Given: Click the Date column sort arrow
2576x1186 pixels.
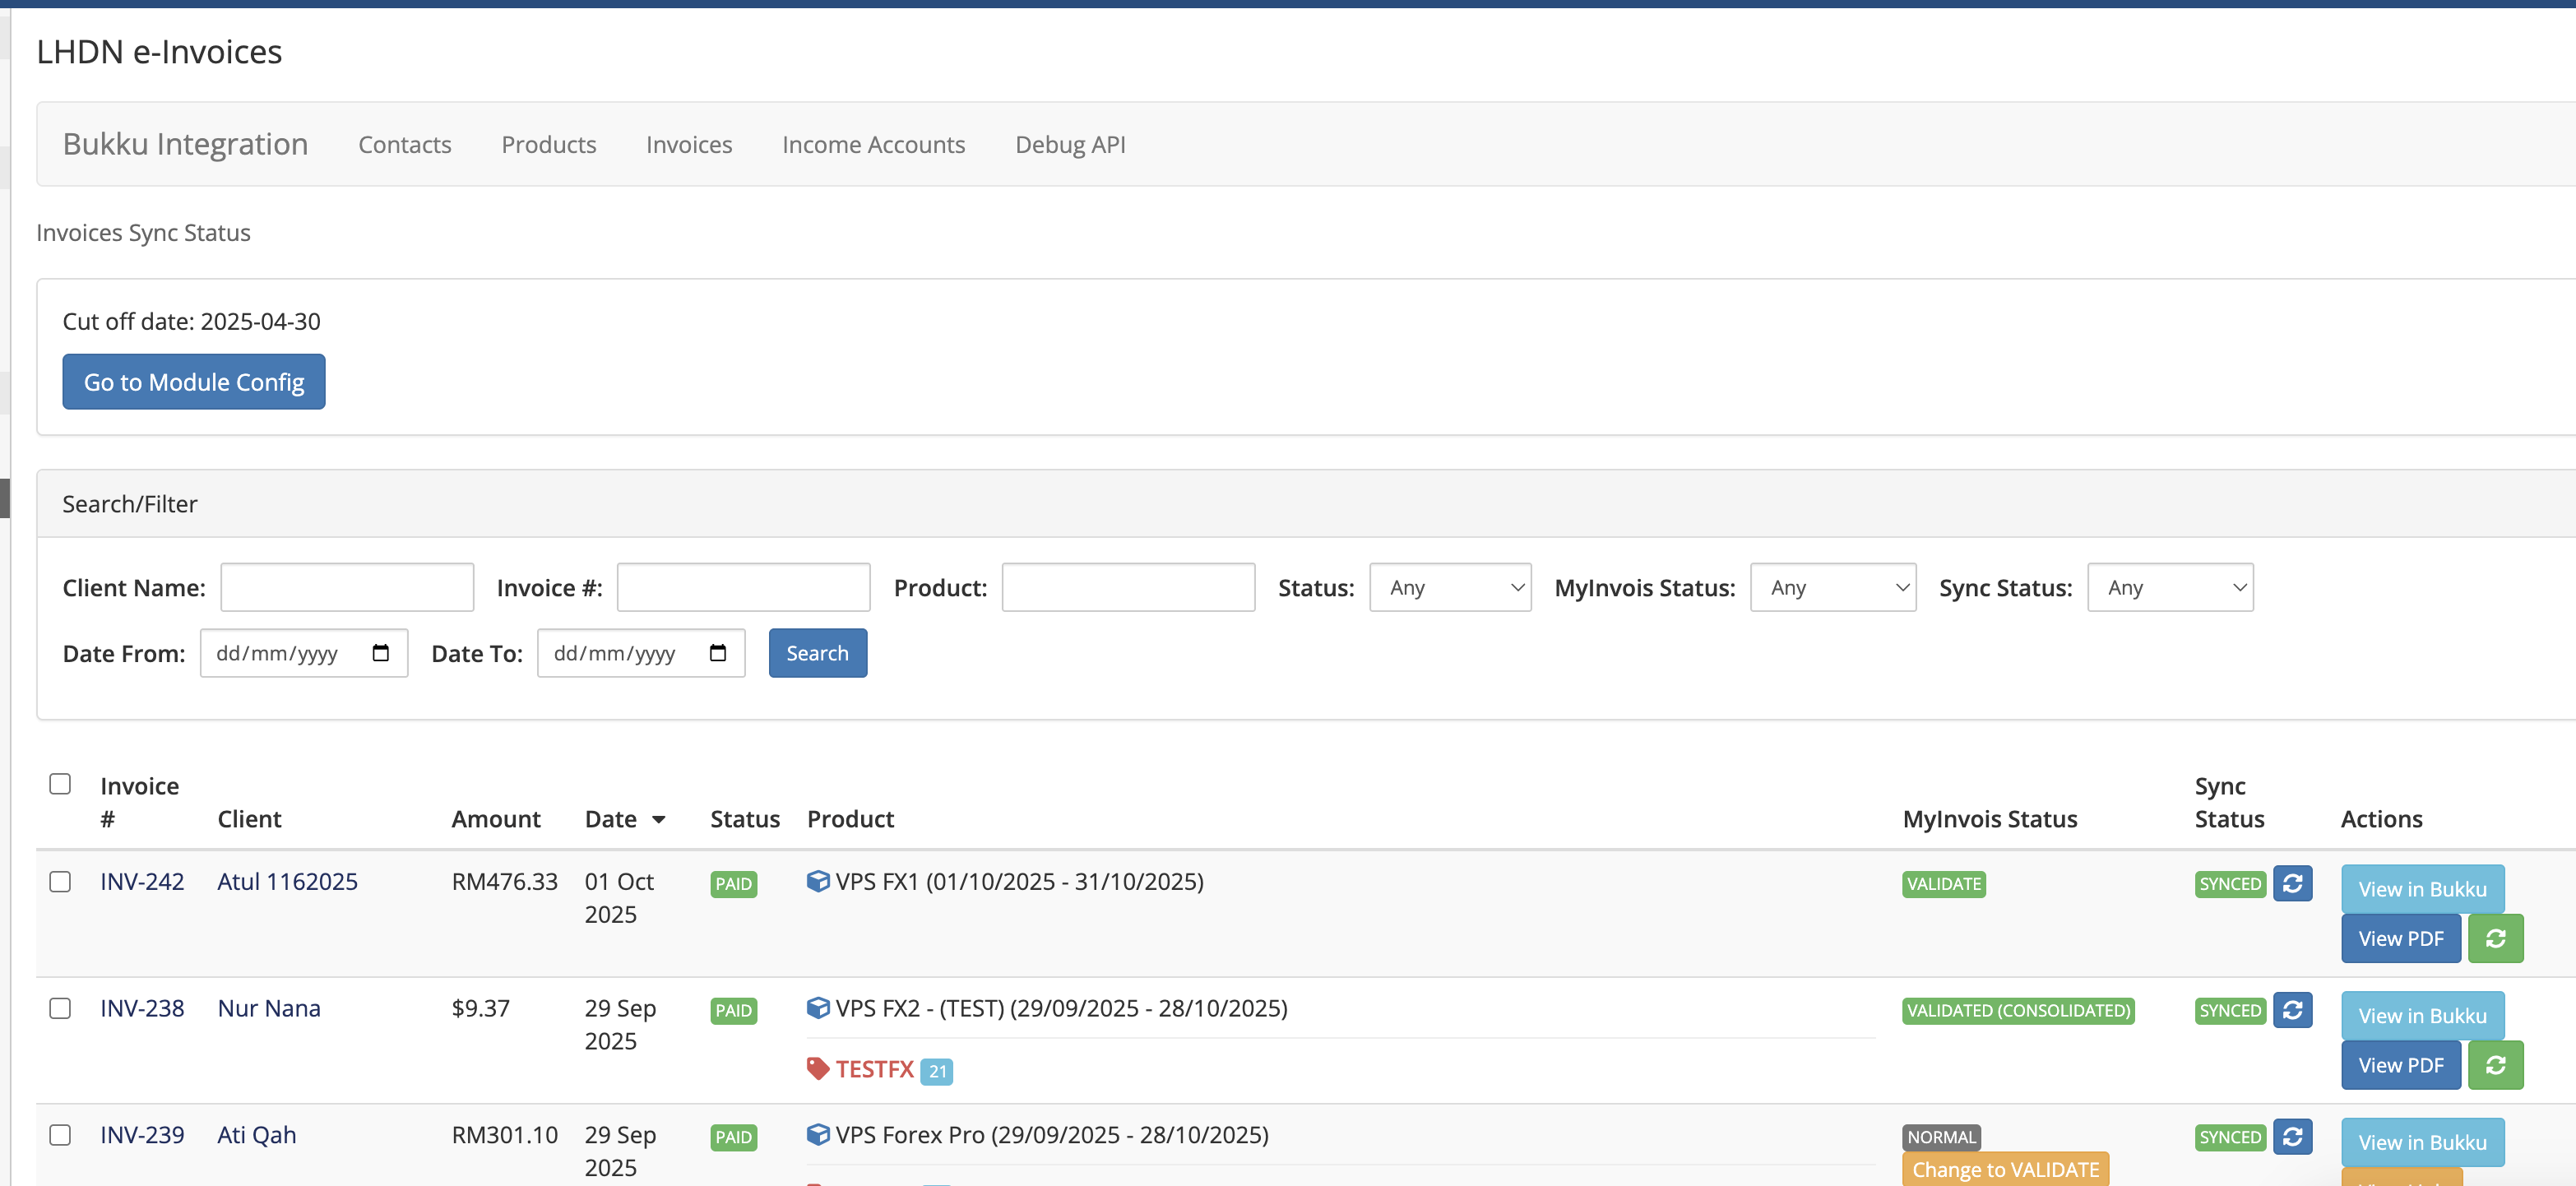Looking at the screenshot, I should click(x=658, y=820).
